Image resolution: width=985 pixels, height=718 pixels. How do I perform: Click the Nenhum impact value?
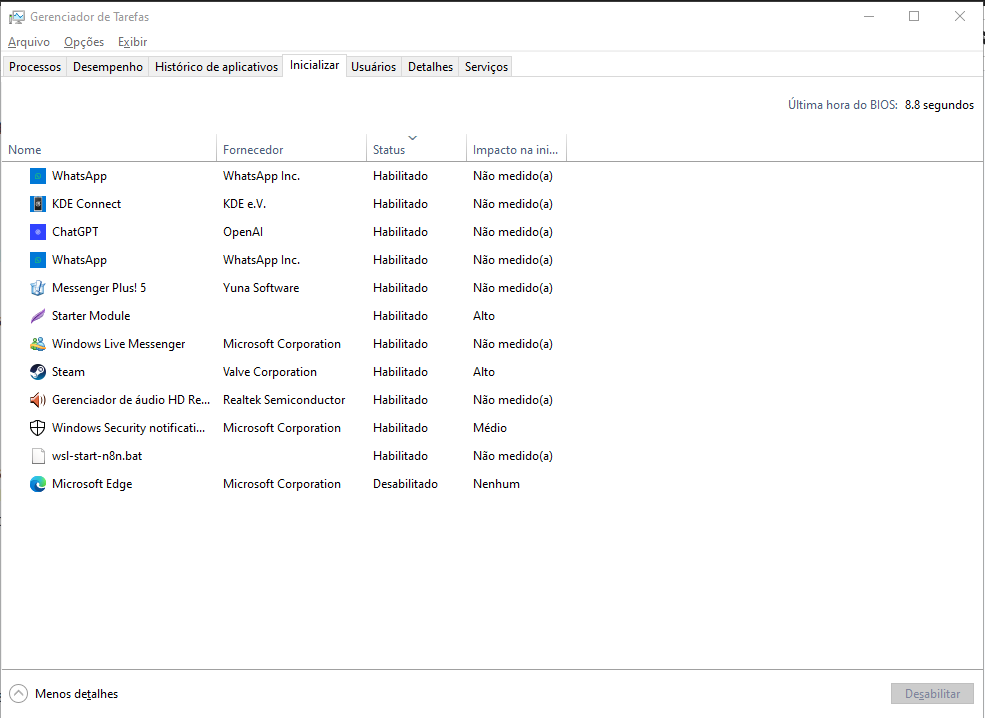click(496, 484)
